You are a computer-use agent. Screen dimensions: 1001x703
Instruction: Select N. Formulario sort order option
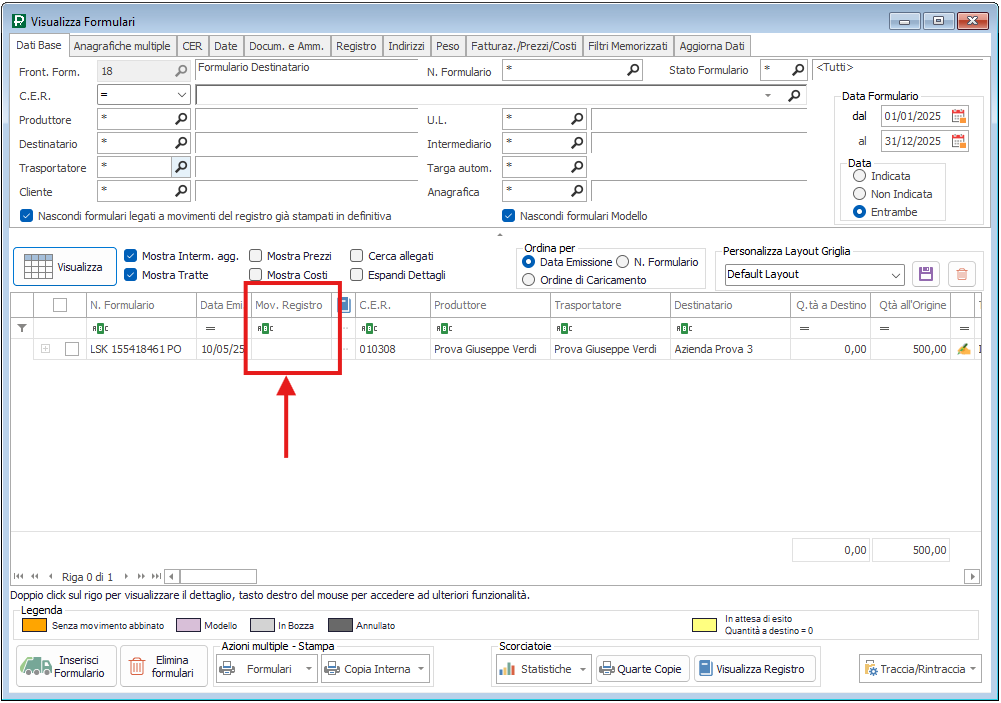[x=623, y=262]
